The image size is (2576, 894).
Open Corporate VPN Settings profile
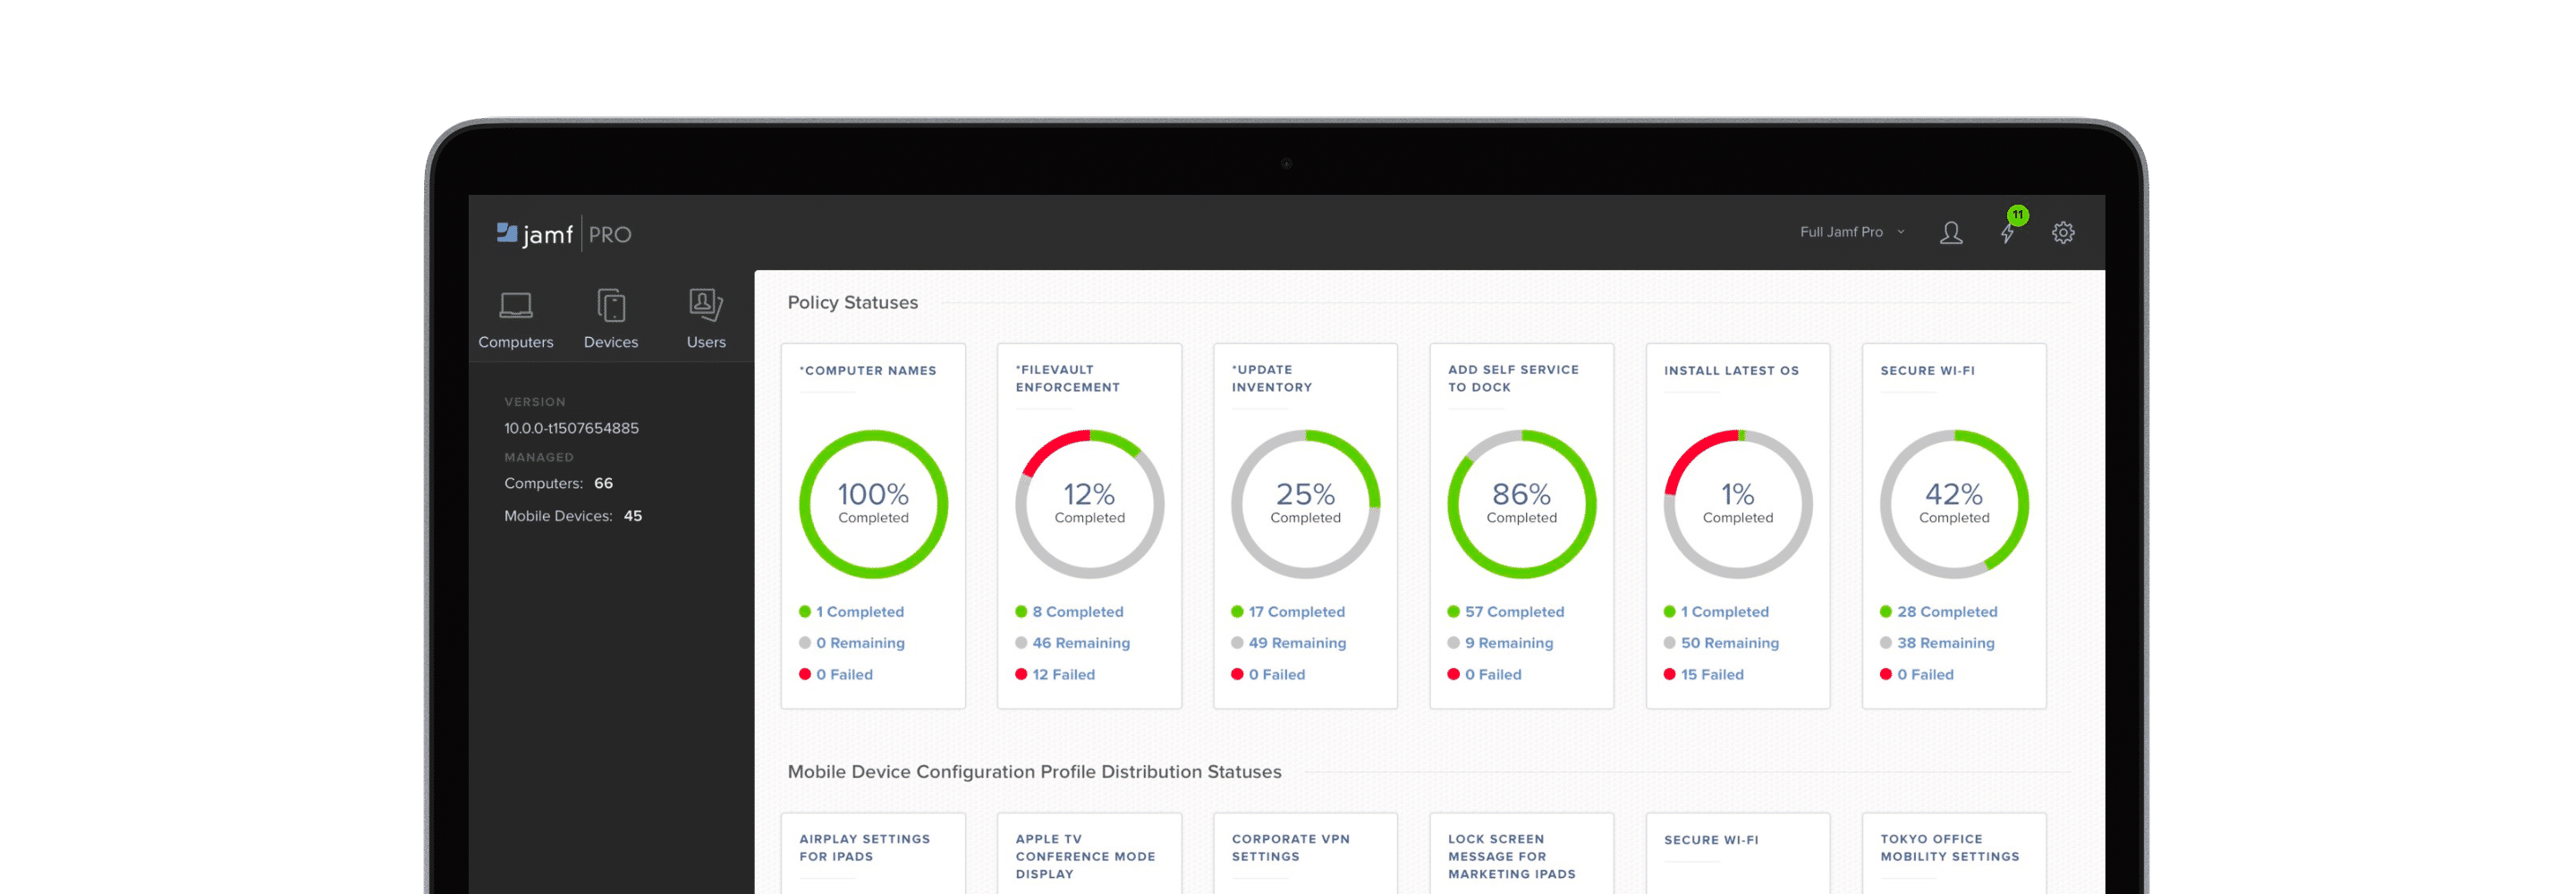[1290, 848]
